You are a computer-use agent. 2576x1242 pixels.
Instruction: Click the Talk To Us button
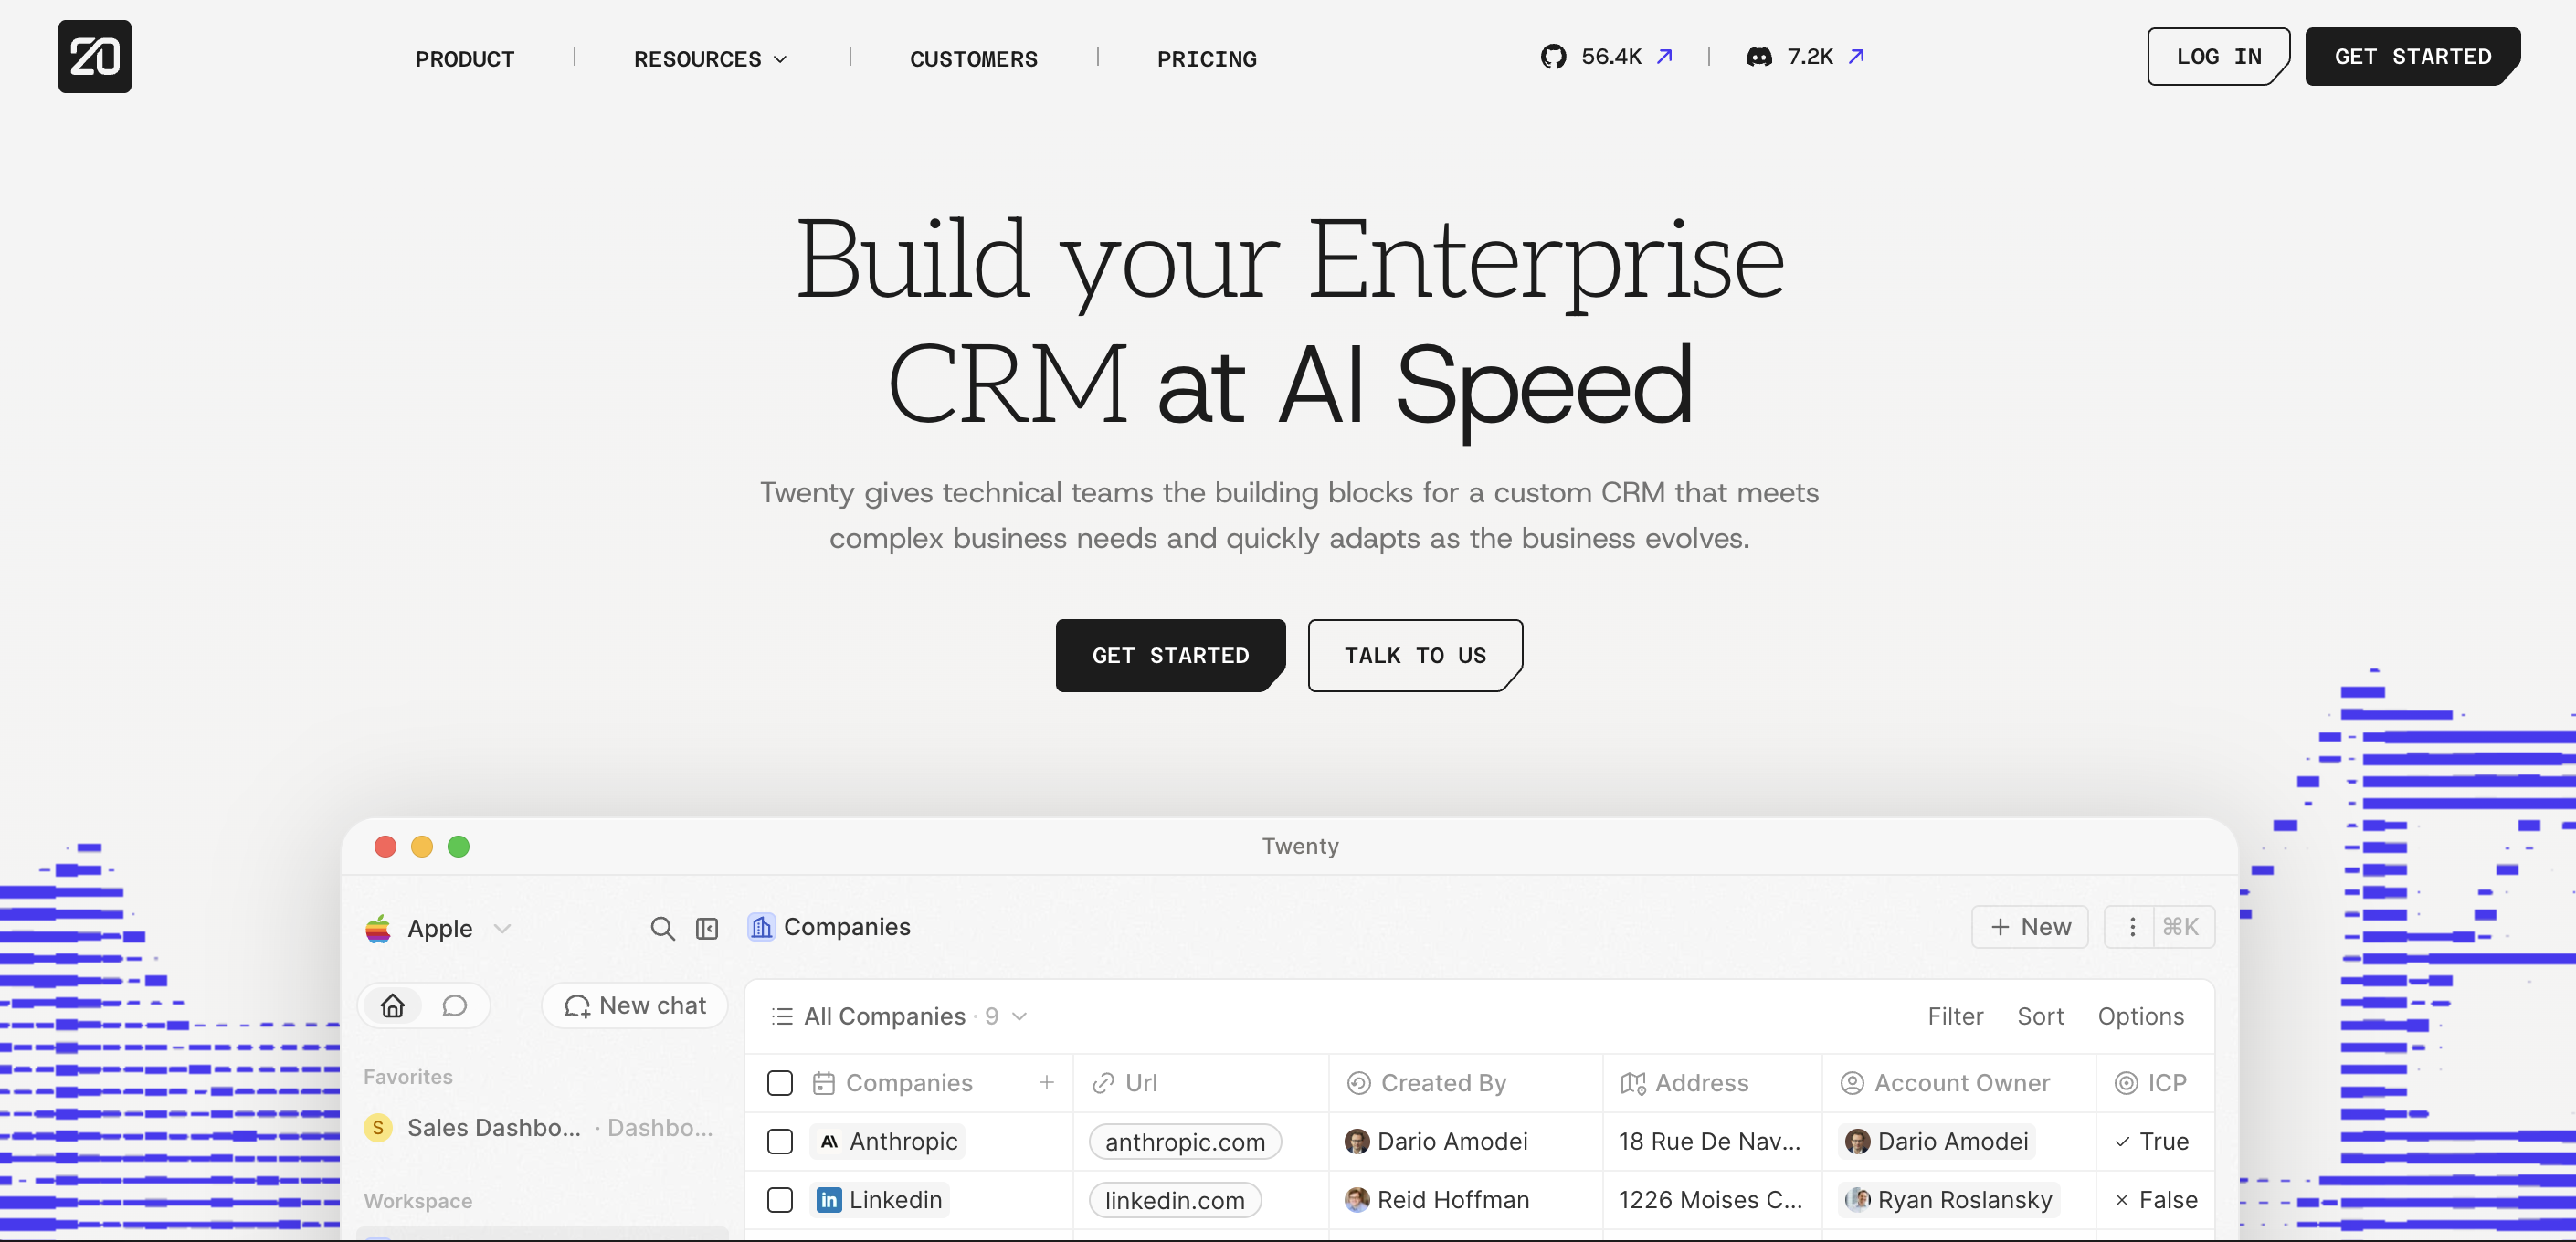[x=1415, y=655]
